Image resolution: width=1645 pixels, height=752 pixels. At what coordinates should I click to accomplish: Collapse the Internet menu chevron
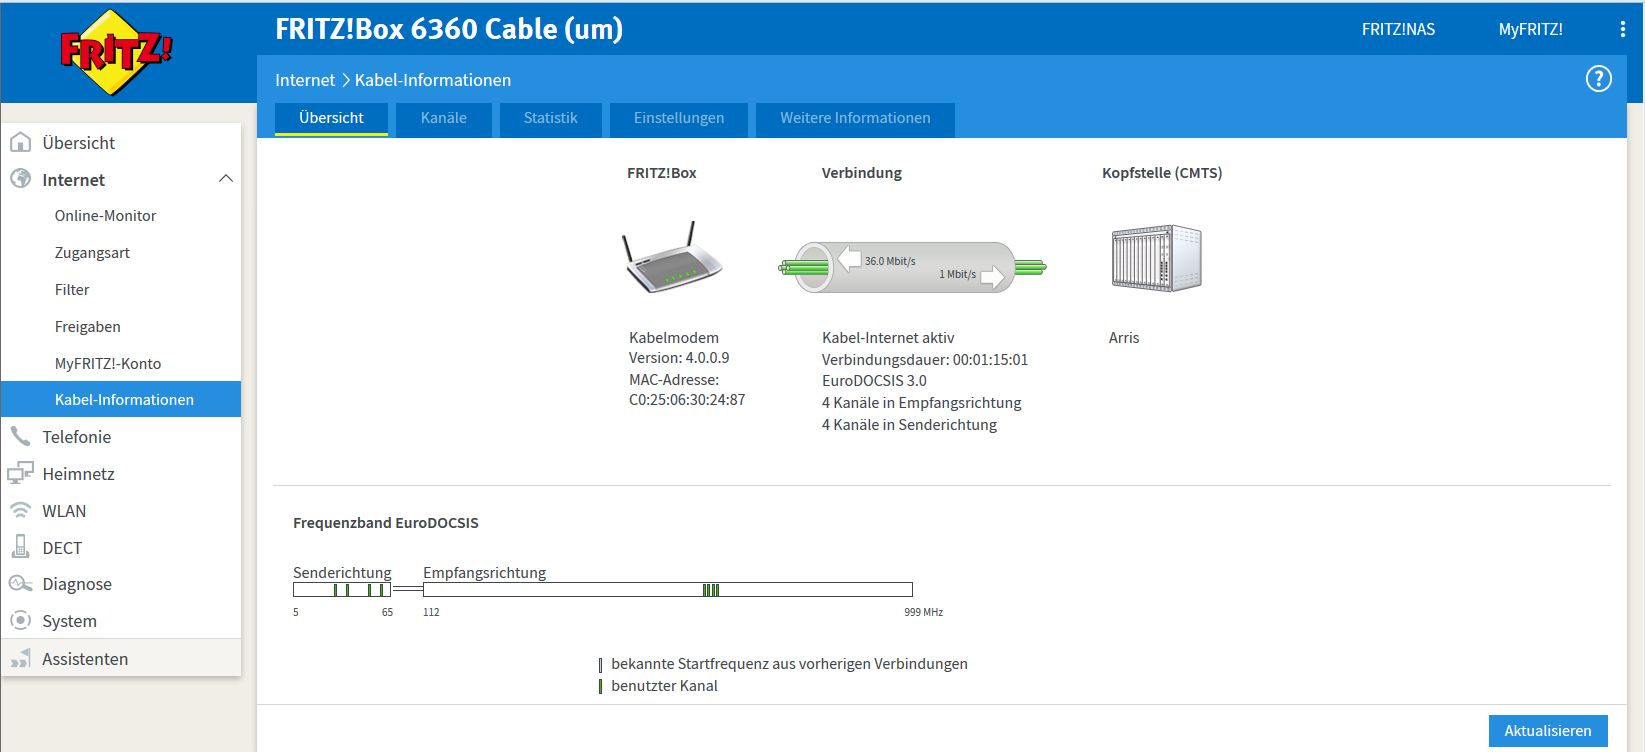tap(226, 179)
